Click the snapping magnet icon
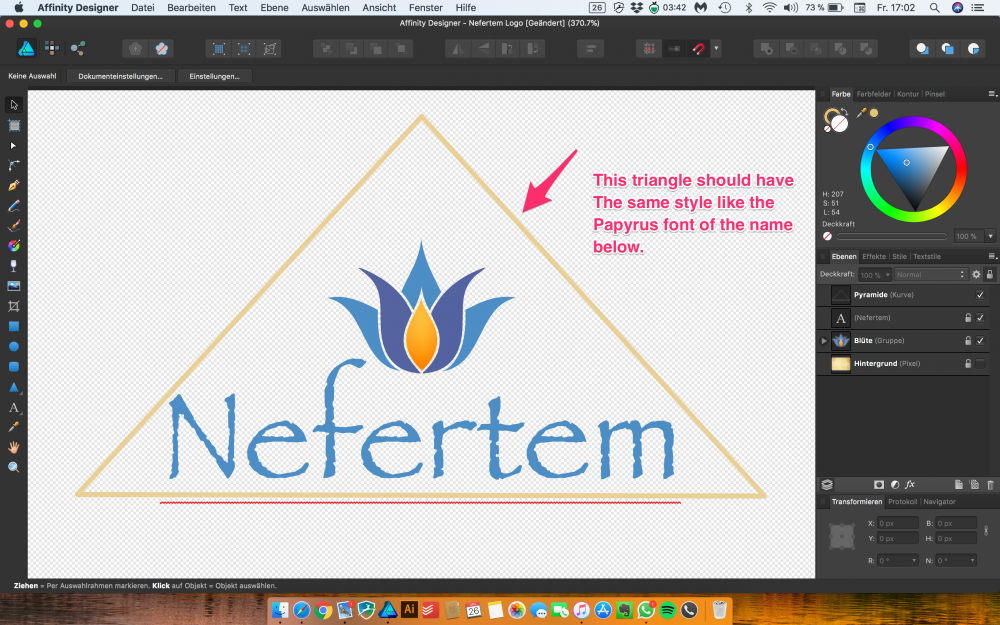Viewport: 1000px width, 625px height. (699, 48)
